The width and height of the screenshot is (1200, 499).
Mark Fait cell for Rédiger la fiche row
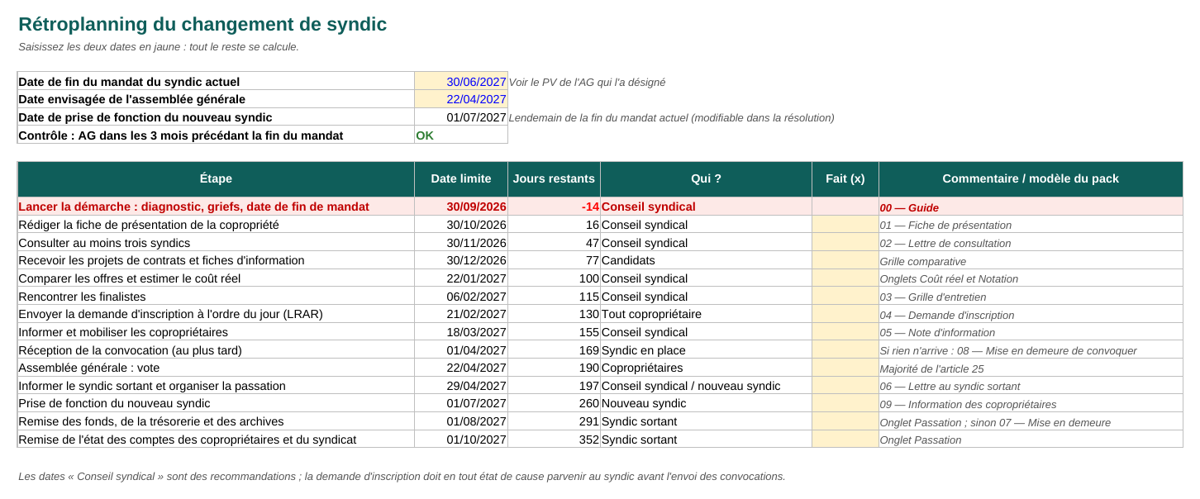pyautogui.click(x=845, y=225)
